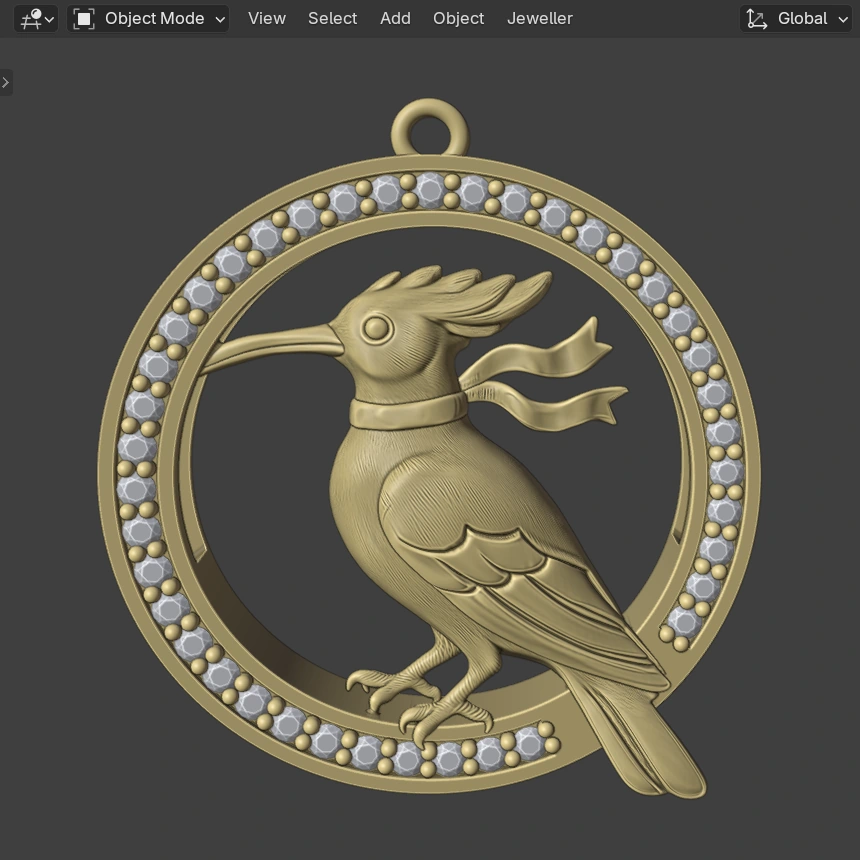Open the Global transform orientation dropdown
860x860 pixels.
click(x=796, y=19)
